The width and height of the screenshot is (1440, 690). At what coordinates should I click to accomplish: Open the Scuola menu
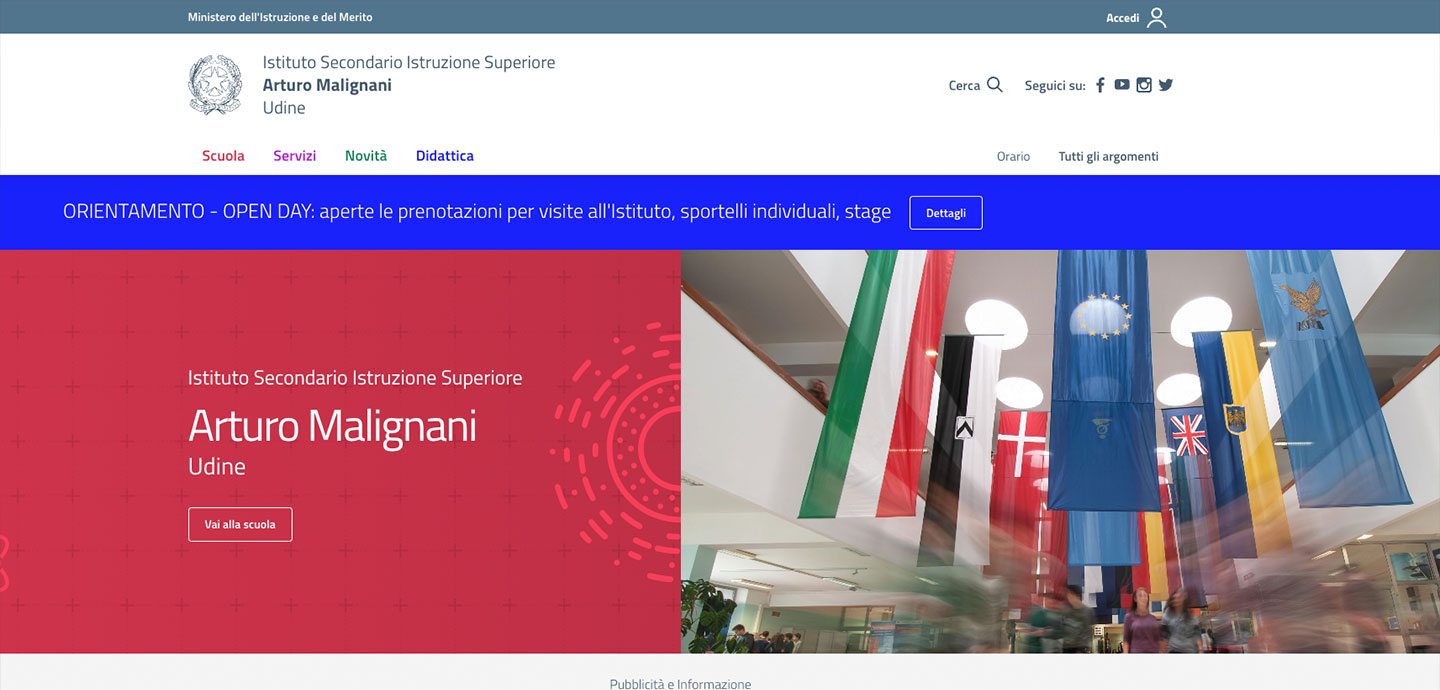223,156
